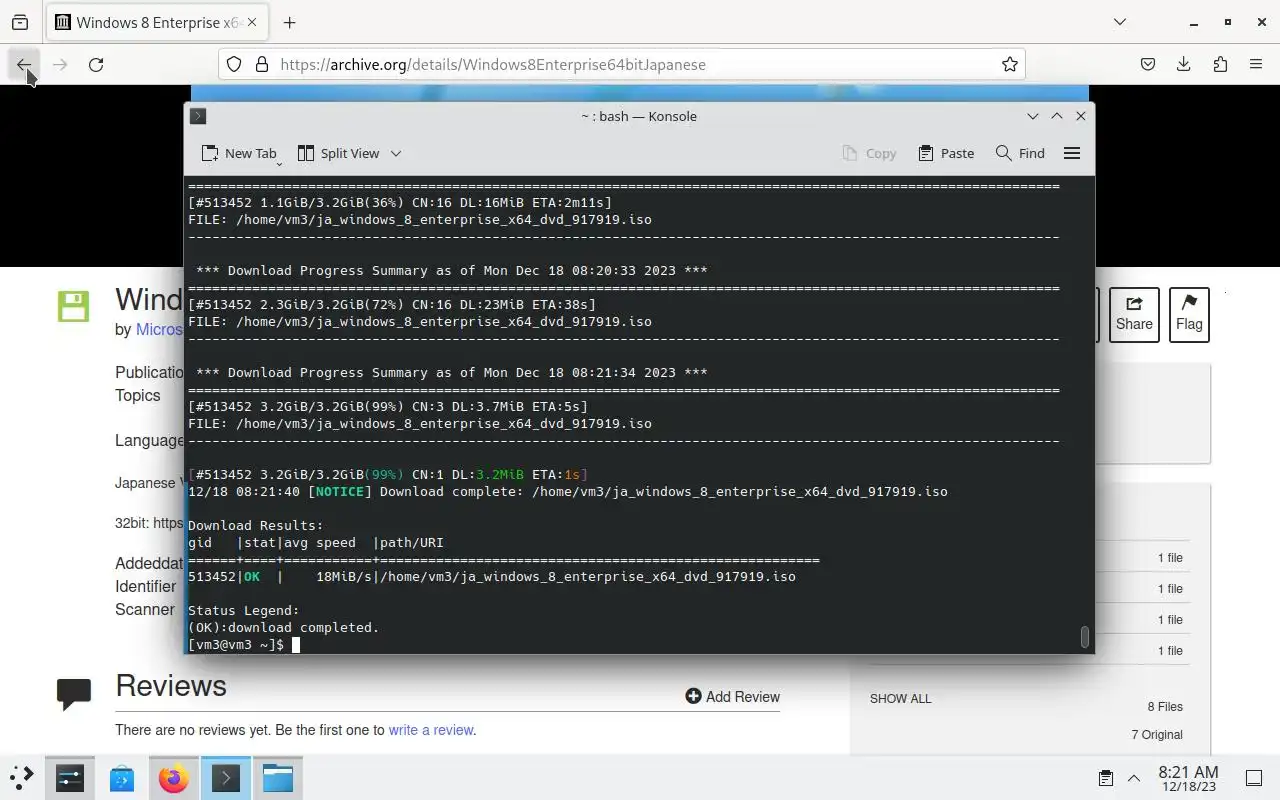
Task: Expand the Split View dropdown chevron
Action: point(396,153)
